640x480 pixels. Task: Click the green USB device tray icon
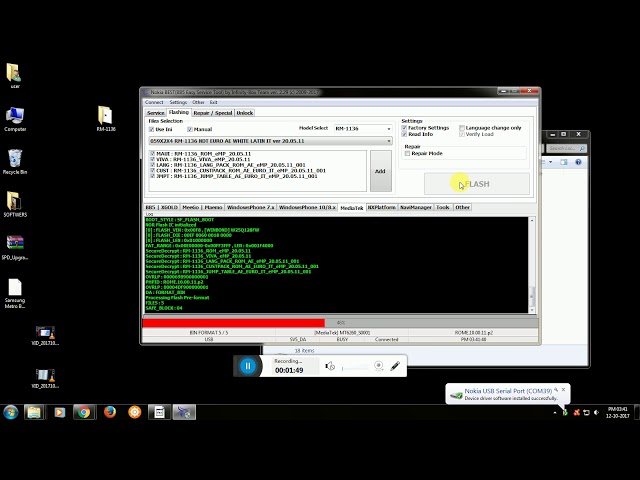pyautogui.click(x=565, y=413)
